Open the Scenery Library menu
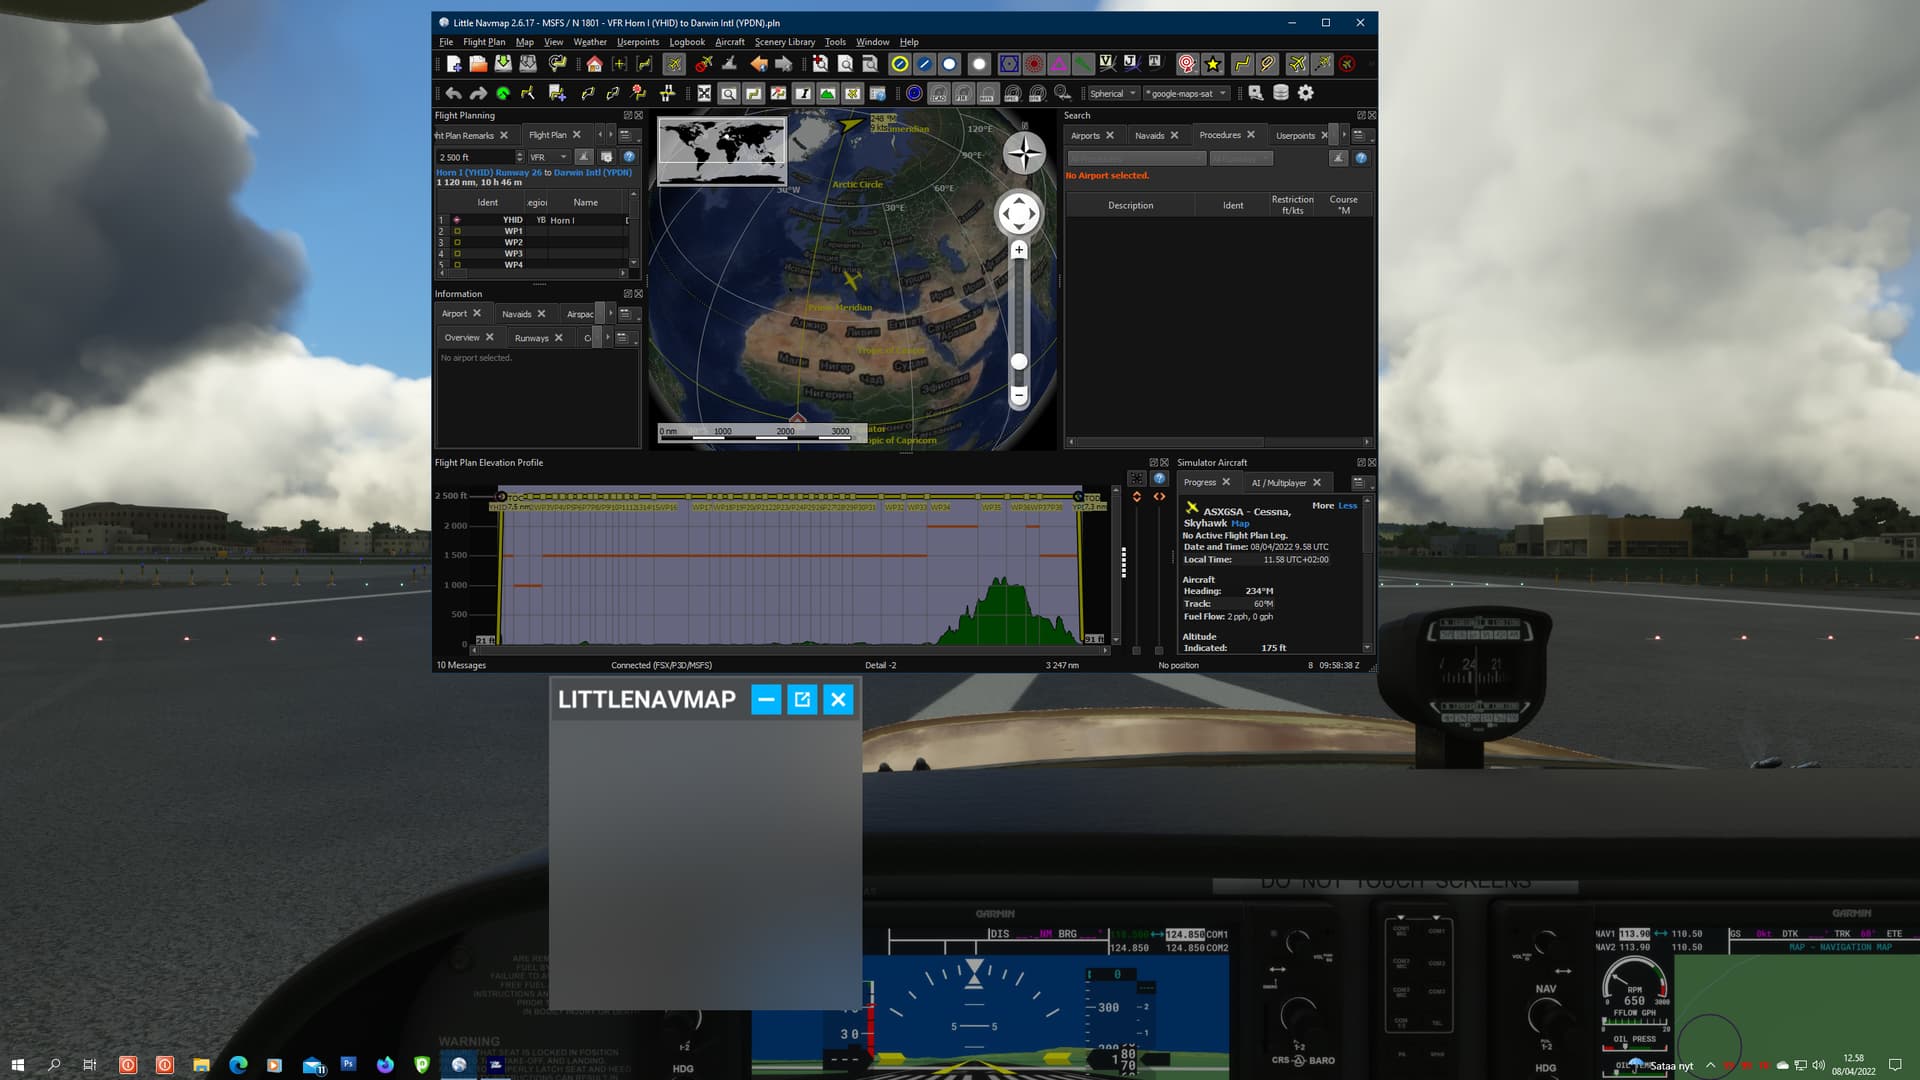This screenshot has width=1920, height=1080. (785, 42)
